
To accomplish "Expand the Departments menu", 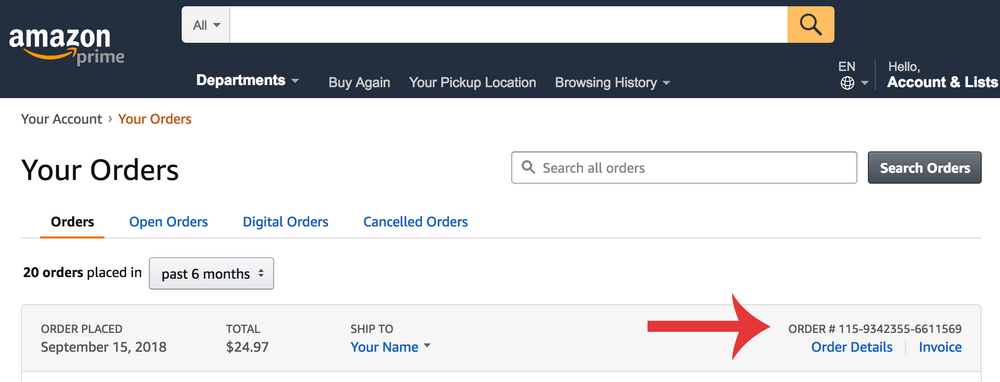I will 247,81.
